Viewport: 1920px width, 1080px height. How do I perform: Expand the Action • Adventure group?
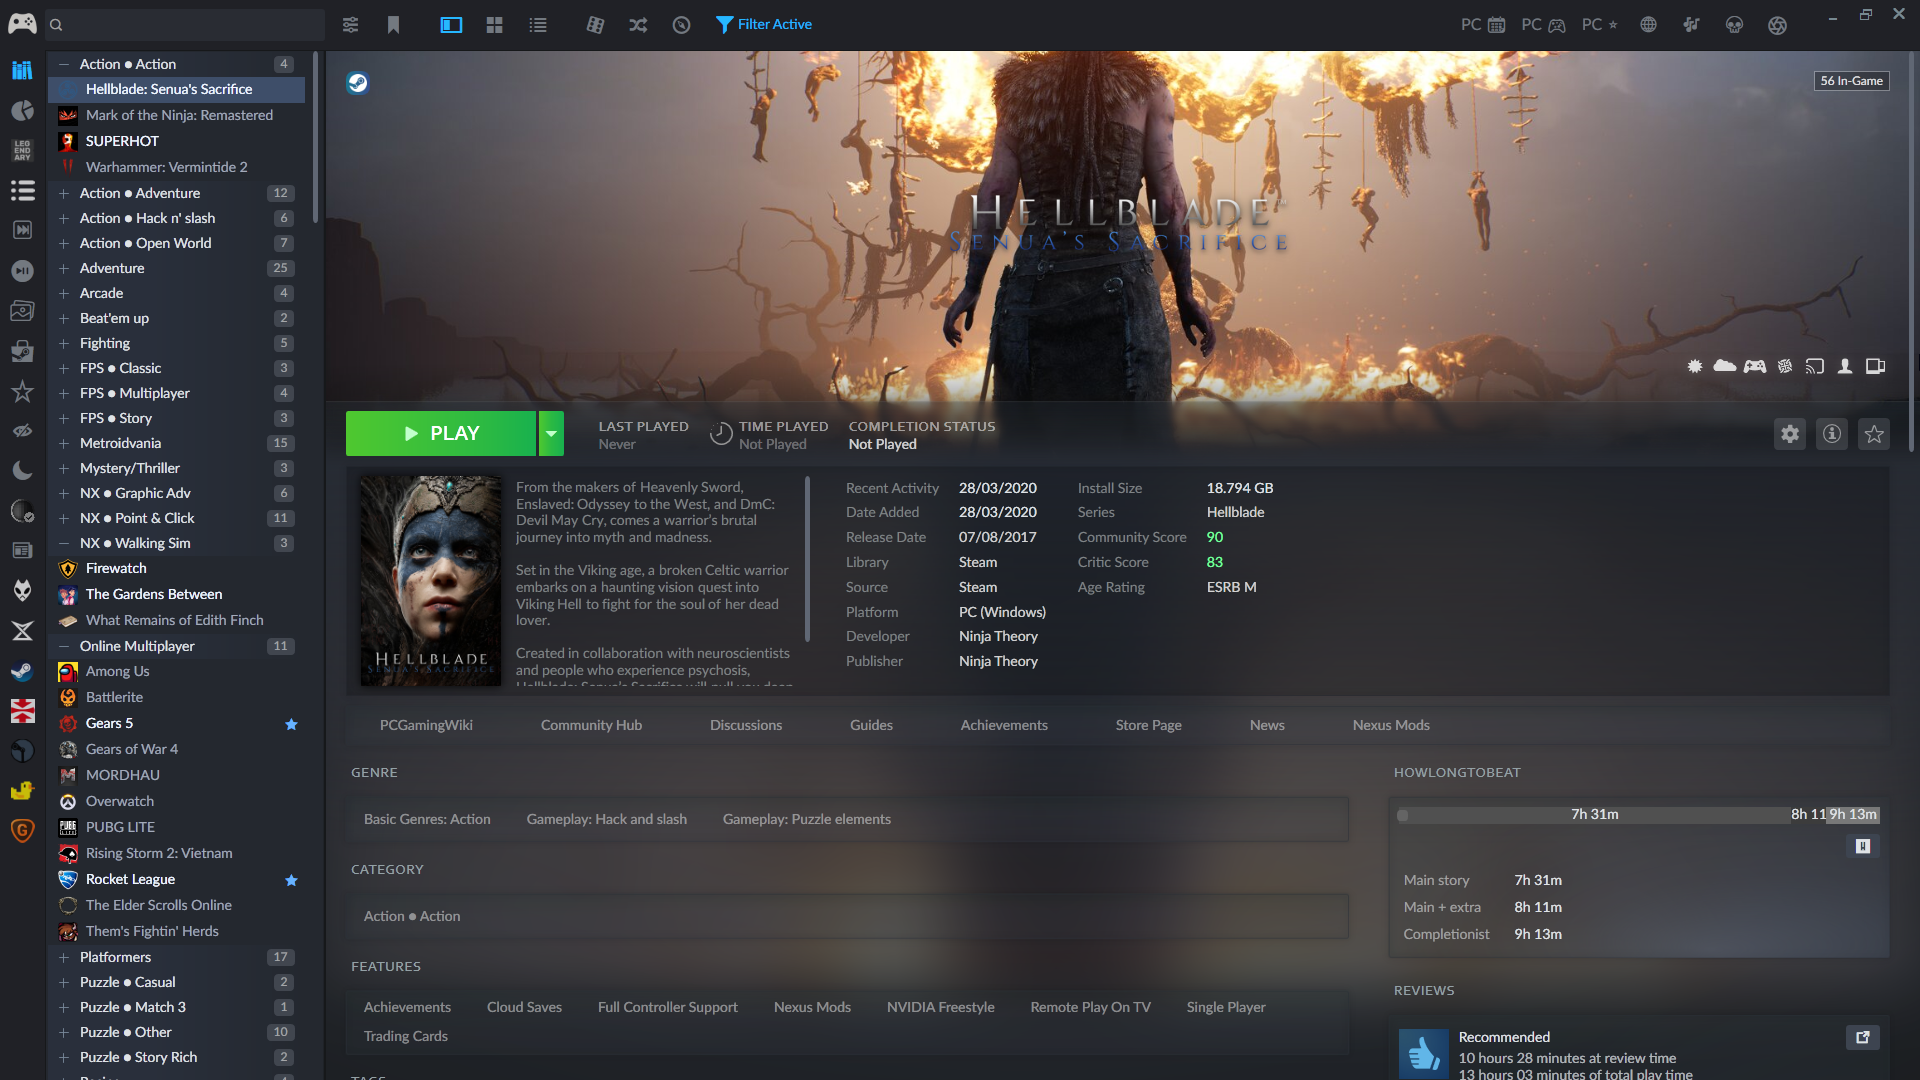(64, 193)
